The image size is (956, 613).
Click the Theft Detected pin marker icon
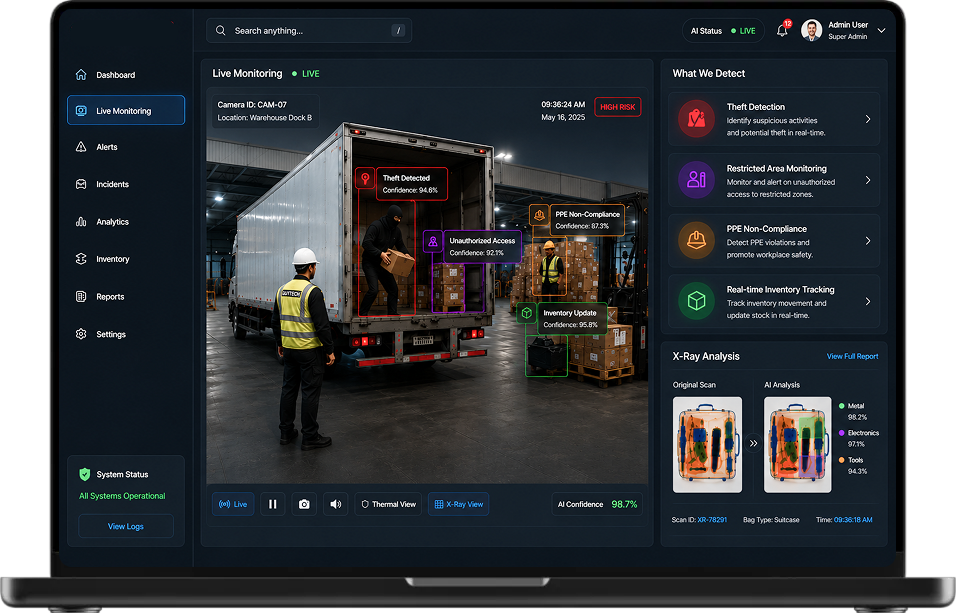pyautogui.click(x=365, y=178)
